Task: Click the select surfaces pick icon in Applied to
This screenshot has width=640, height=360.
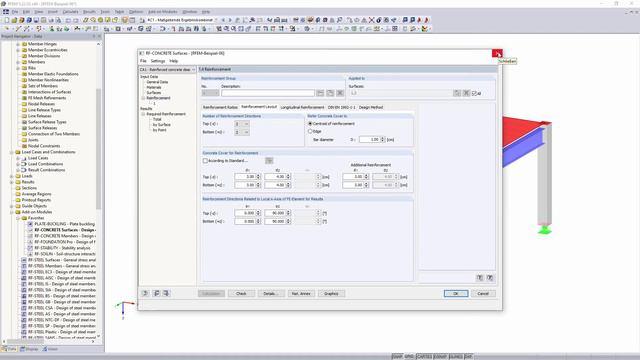Action: coord(457,93)
